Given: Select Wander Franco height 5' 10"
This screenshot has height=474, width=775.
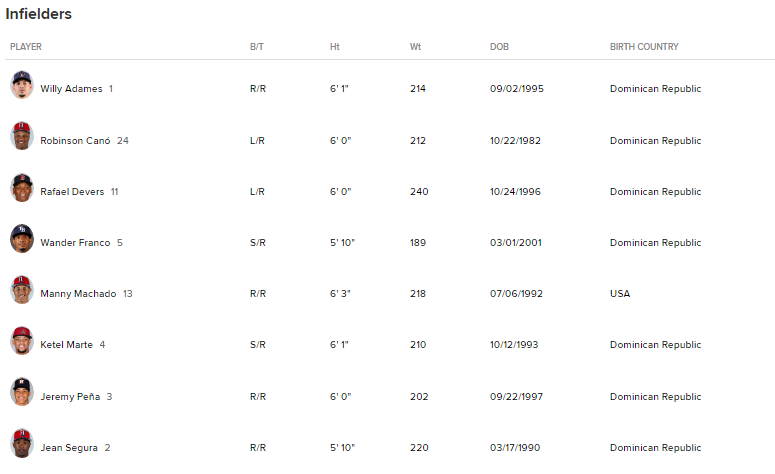Looking at the screenshot, I should pyautogui.click(x=342, y=243).
